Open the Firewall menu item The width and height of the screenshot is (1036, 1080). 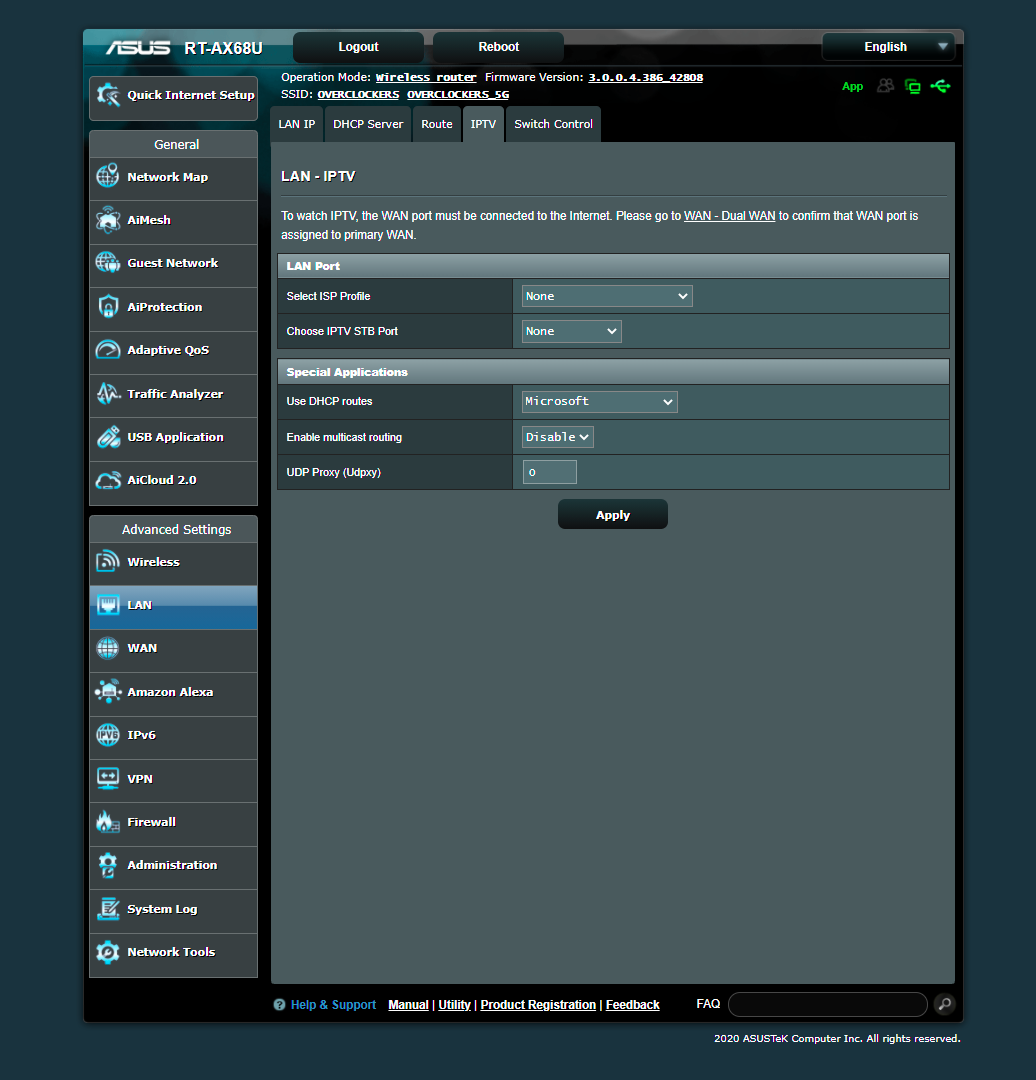[x=174, y=822]
